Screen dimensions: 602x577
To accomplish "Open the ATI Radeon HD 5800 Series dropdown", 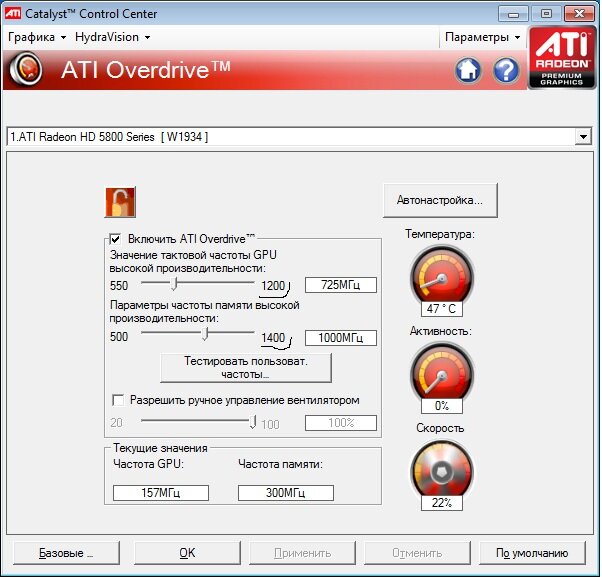I will (583, 137).
